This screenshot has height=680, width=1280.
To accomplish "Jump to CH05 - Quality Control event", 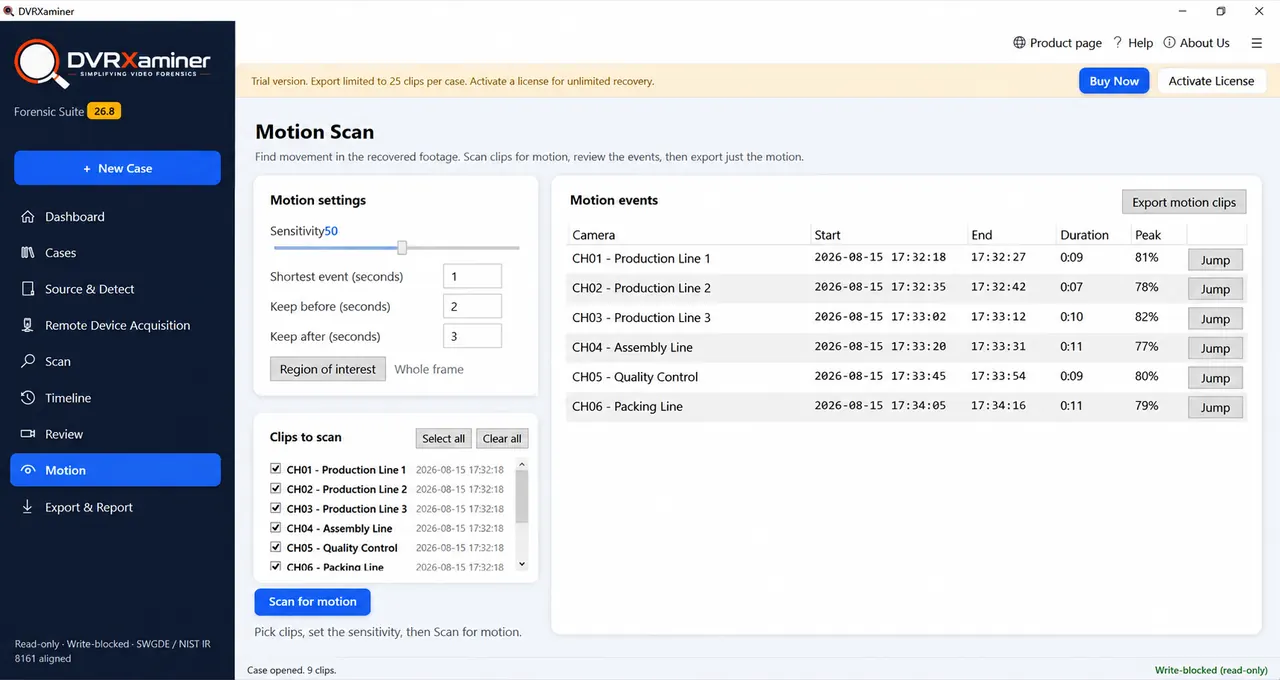I will [1215, 378].
